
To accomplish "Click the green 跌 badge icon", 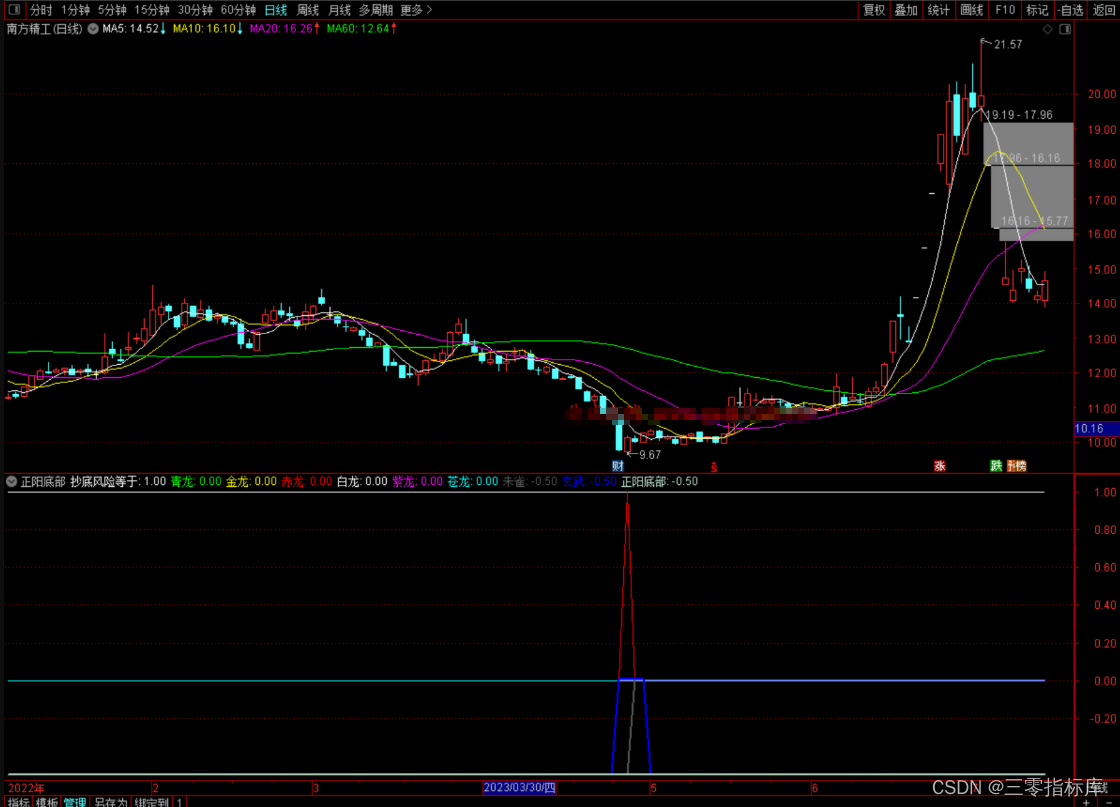I will (x=996, y=466).
